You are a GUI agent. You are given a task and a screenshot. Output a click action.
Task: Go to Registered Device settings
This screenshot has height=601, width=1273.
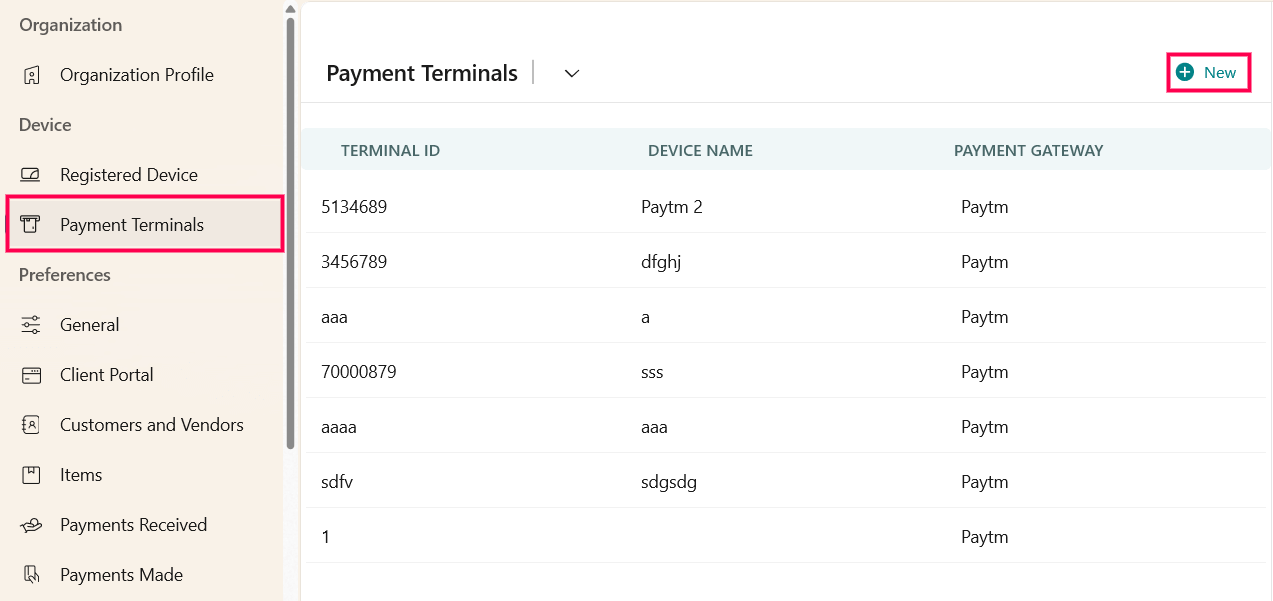point(128,175)
